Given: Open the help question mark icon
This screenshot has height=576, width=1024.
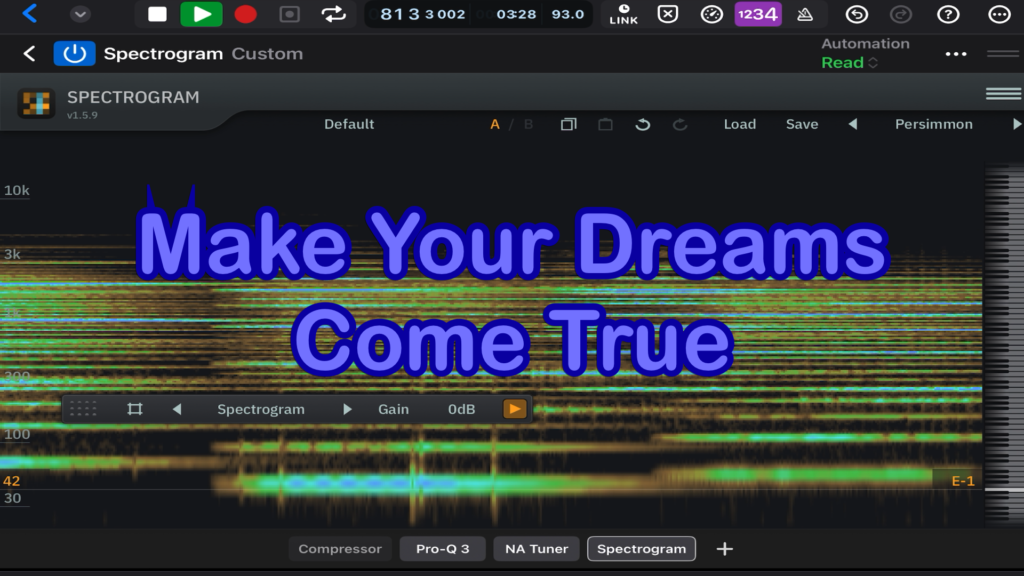Looking at the screenshot, I should (948, 14).
